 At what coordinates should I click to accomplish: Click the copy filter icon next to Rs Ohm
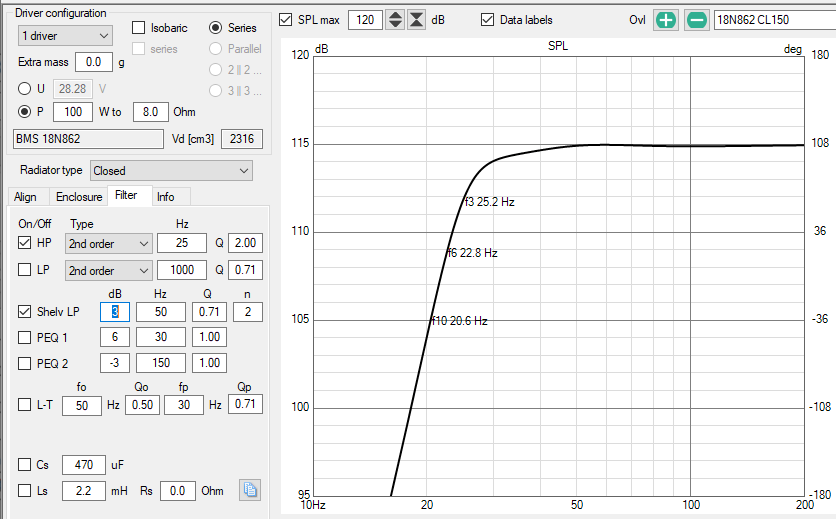(250, 490)
